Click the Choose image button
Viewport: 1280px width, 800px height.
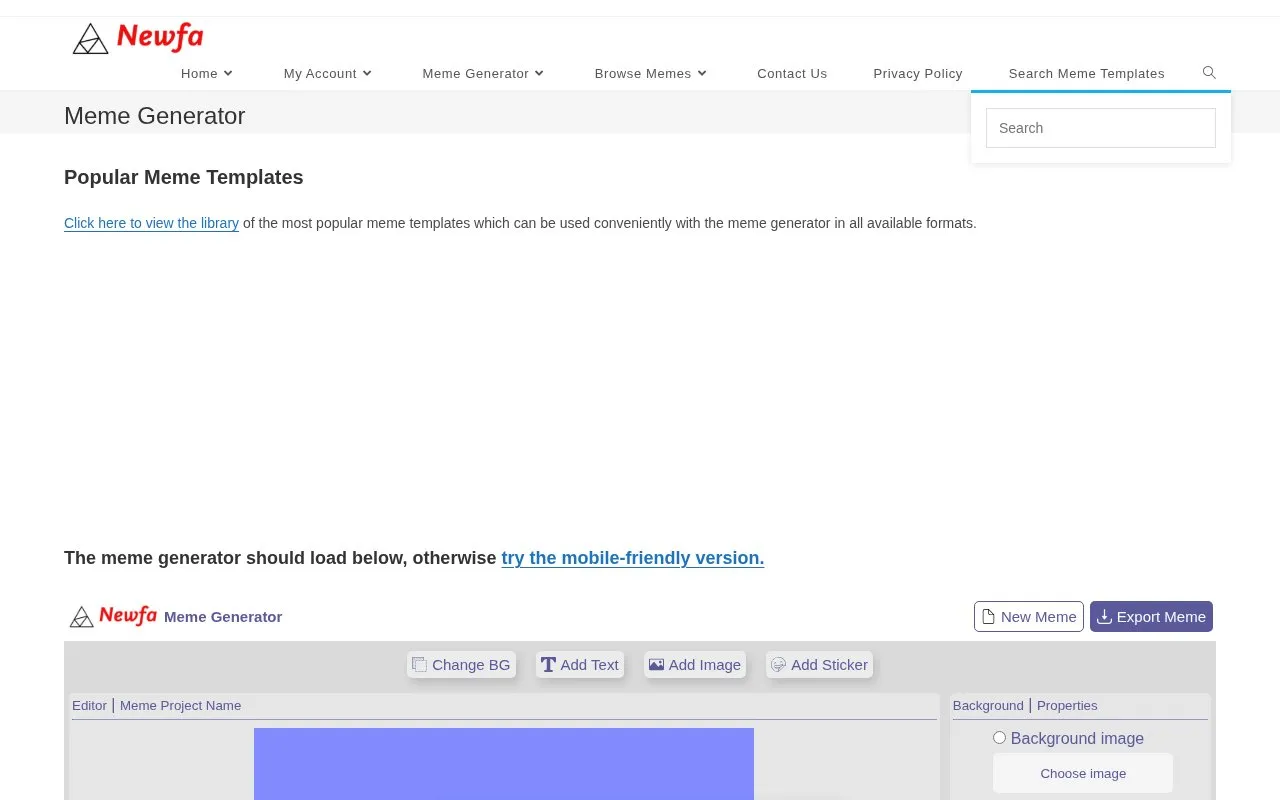1083,773
